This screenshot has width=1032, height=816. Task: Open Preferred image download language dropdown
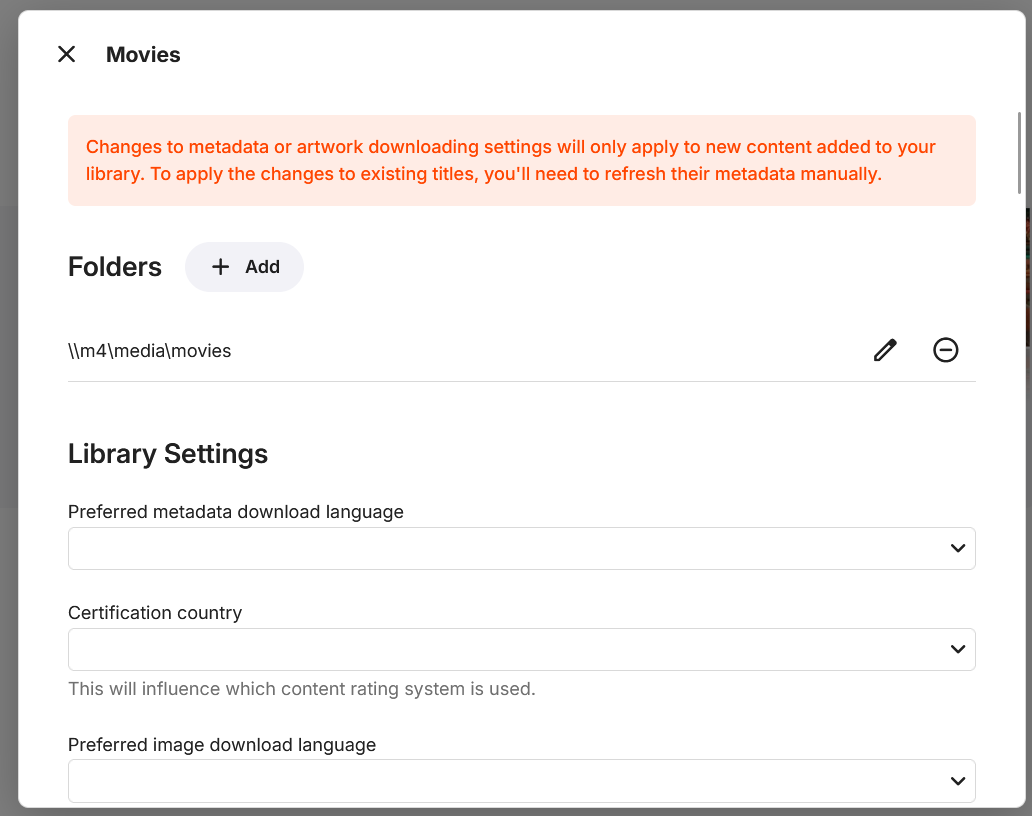click(x=500, y=781)
